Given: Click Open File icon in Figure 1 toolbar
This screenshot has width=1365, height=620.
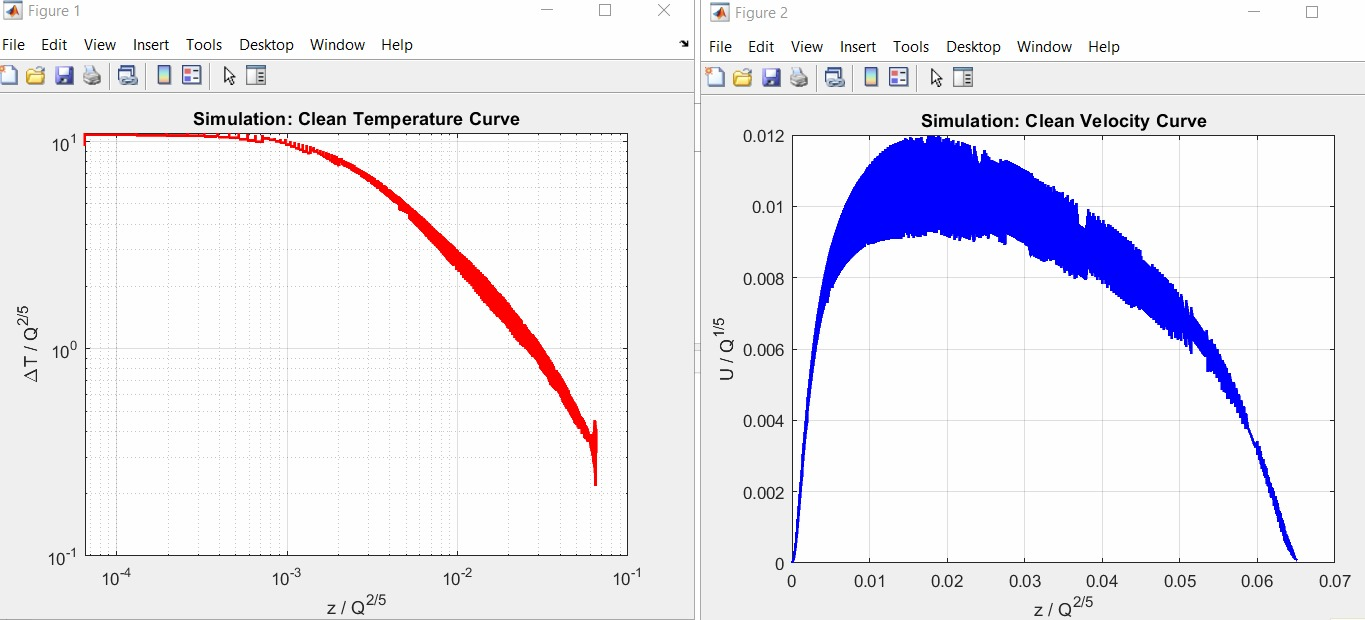Looking at the screenshot, I should point(36,75).
